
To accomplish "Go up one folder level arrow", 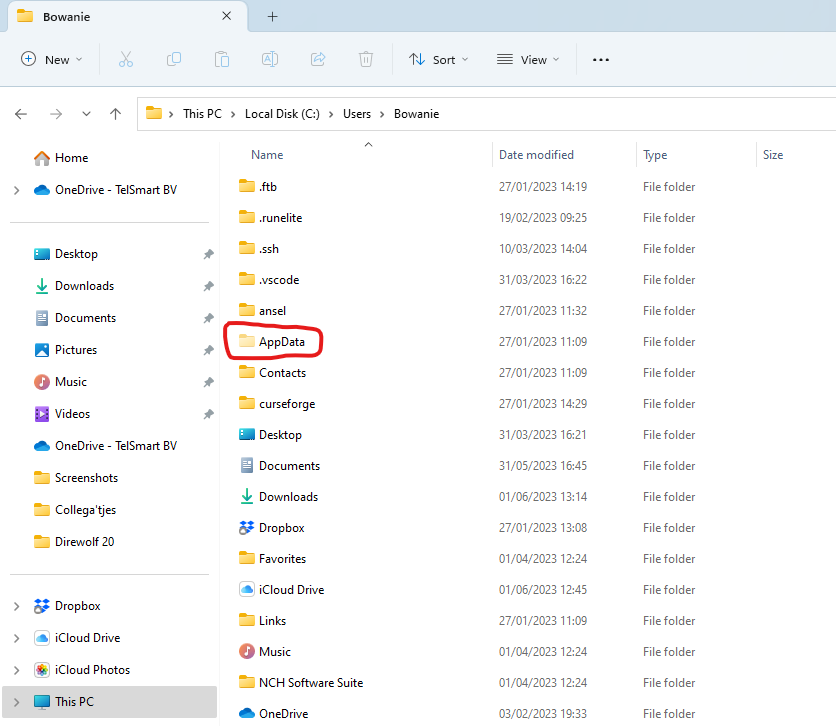I will coord(116,114).
